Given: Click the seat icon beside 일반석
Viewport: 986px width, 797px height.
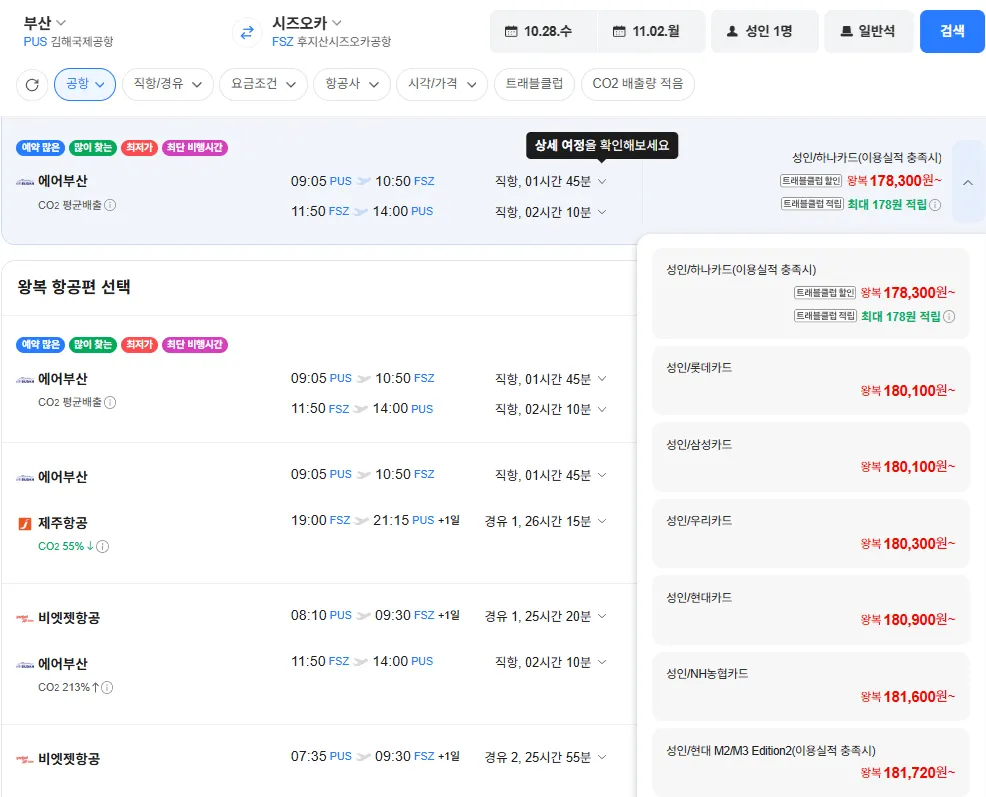Looking at the screenshot, I should [x=846, y=31].
